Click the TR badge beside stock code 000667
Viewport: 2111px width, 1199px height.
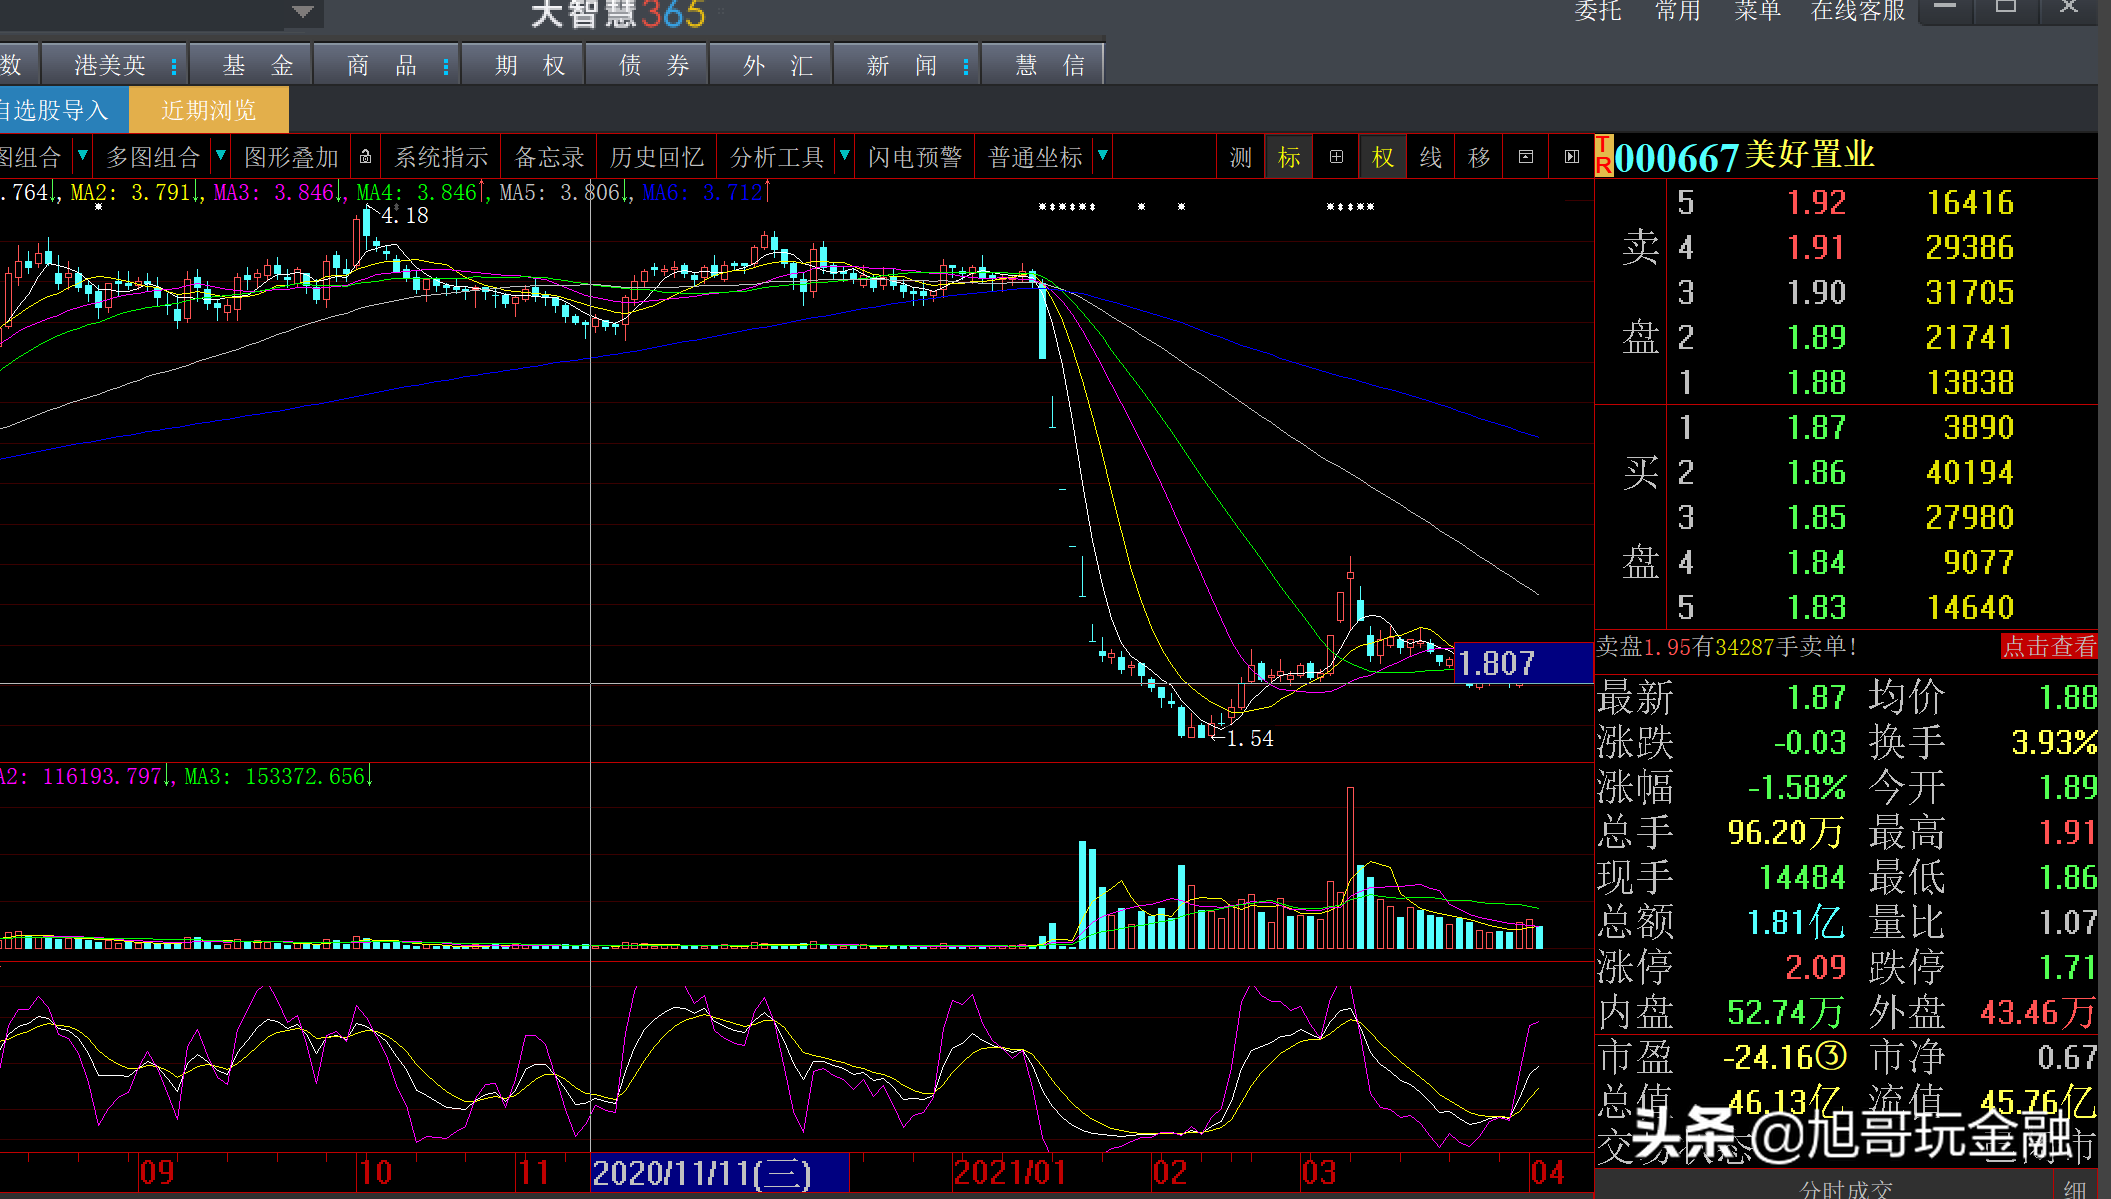tap(1604, 157)
